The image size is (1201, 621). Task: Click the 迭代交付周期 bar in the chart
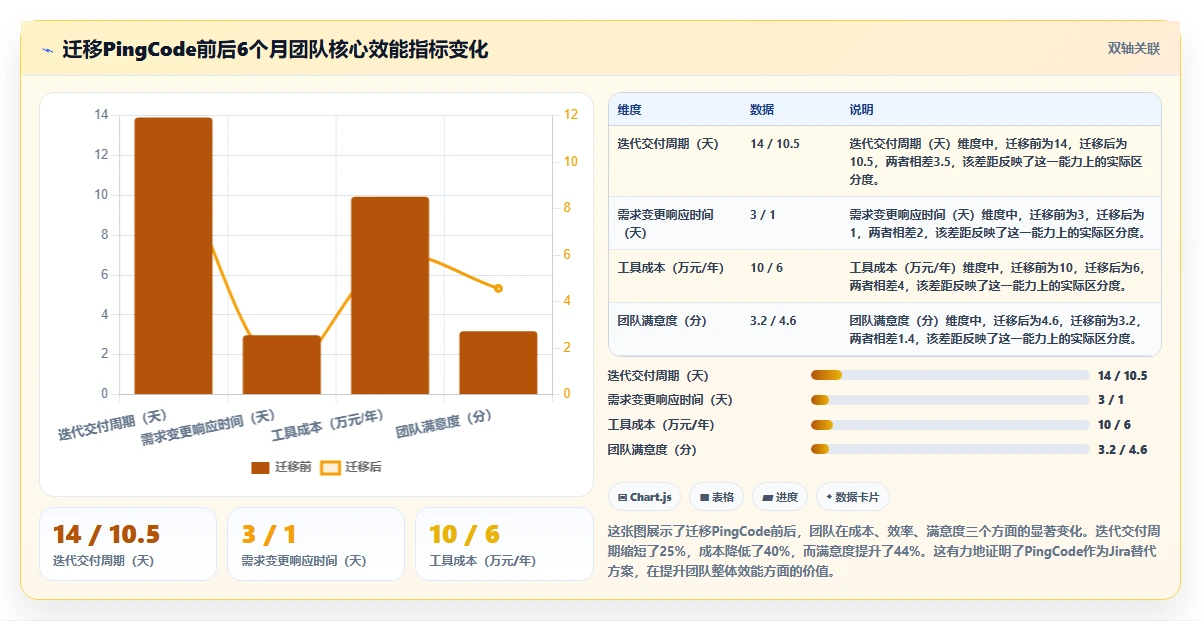[x=174, y=256]
